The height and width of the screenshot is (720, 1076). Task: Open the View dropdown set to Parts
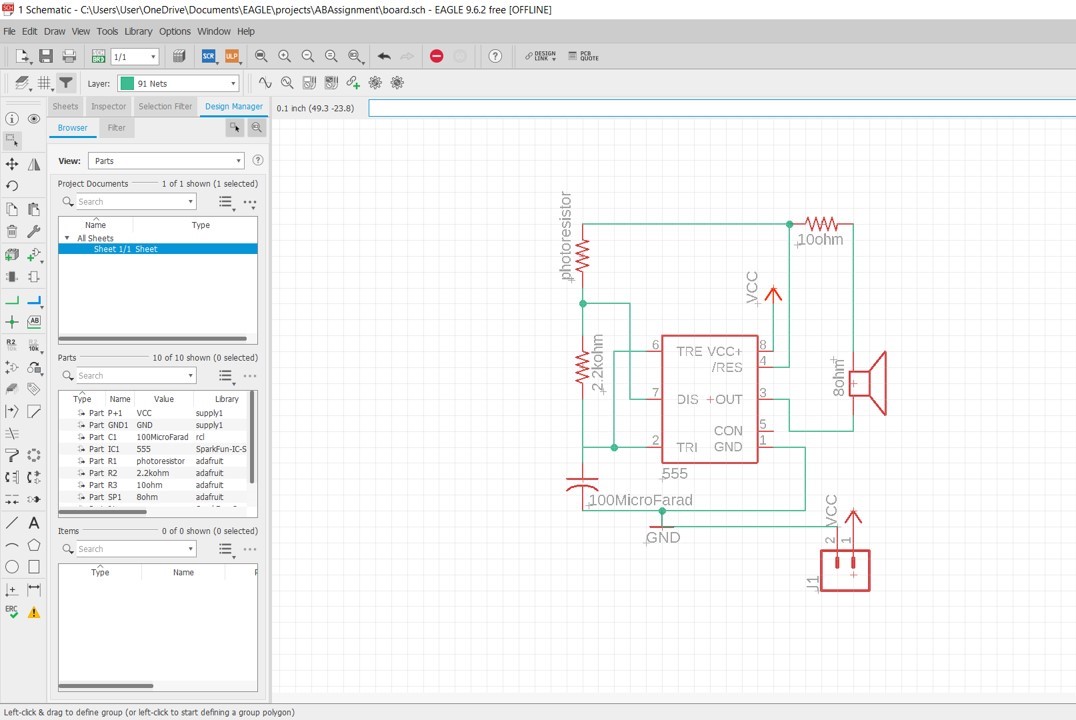point(166,161)
